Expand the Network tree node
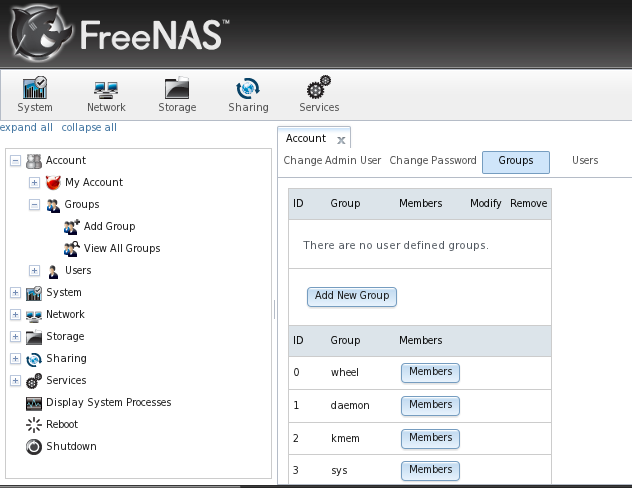This screenshot has width=632, height=488. coord(15,314)
